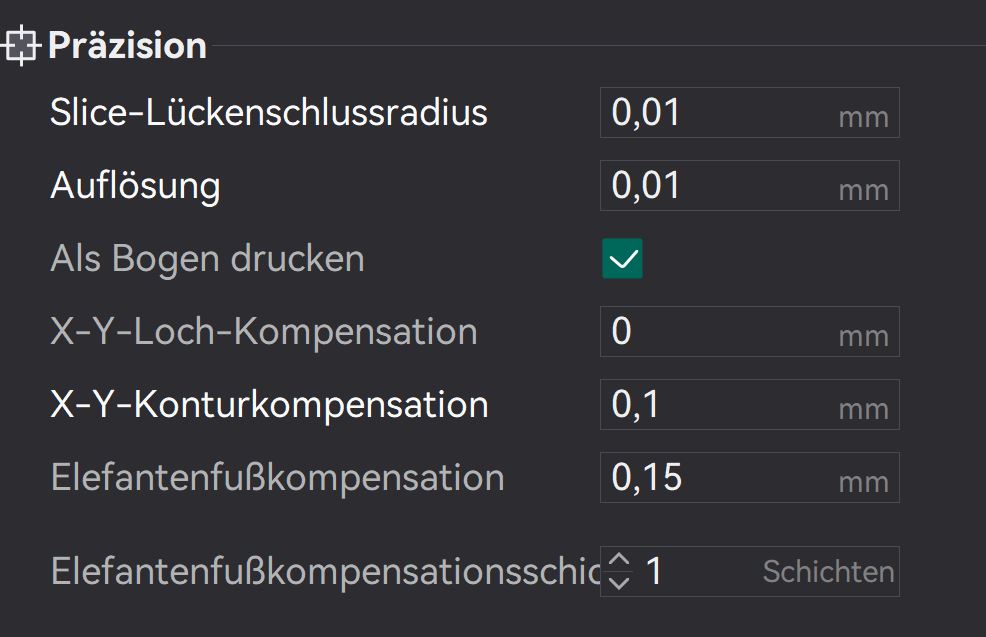This screenshot has height=637, width=986.
Task: Uncheck the Als Bogen drucken checkbox
Action: 622,259
